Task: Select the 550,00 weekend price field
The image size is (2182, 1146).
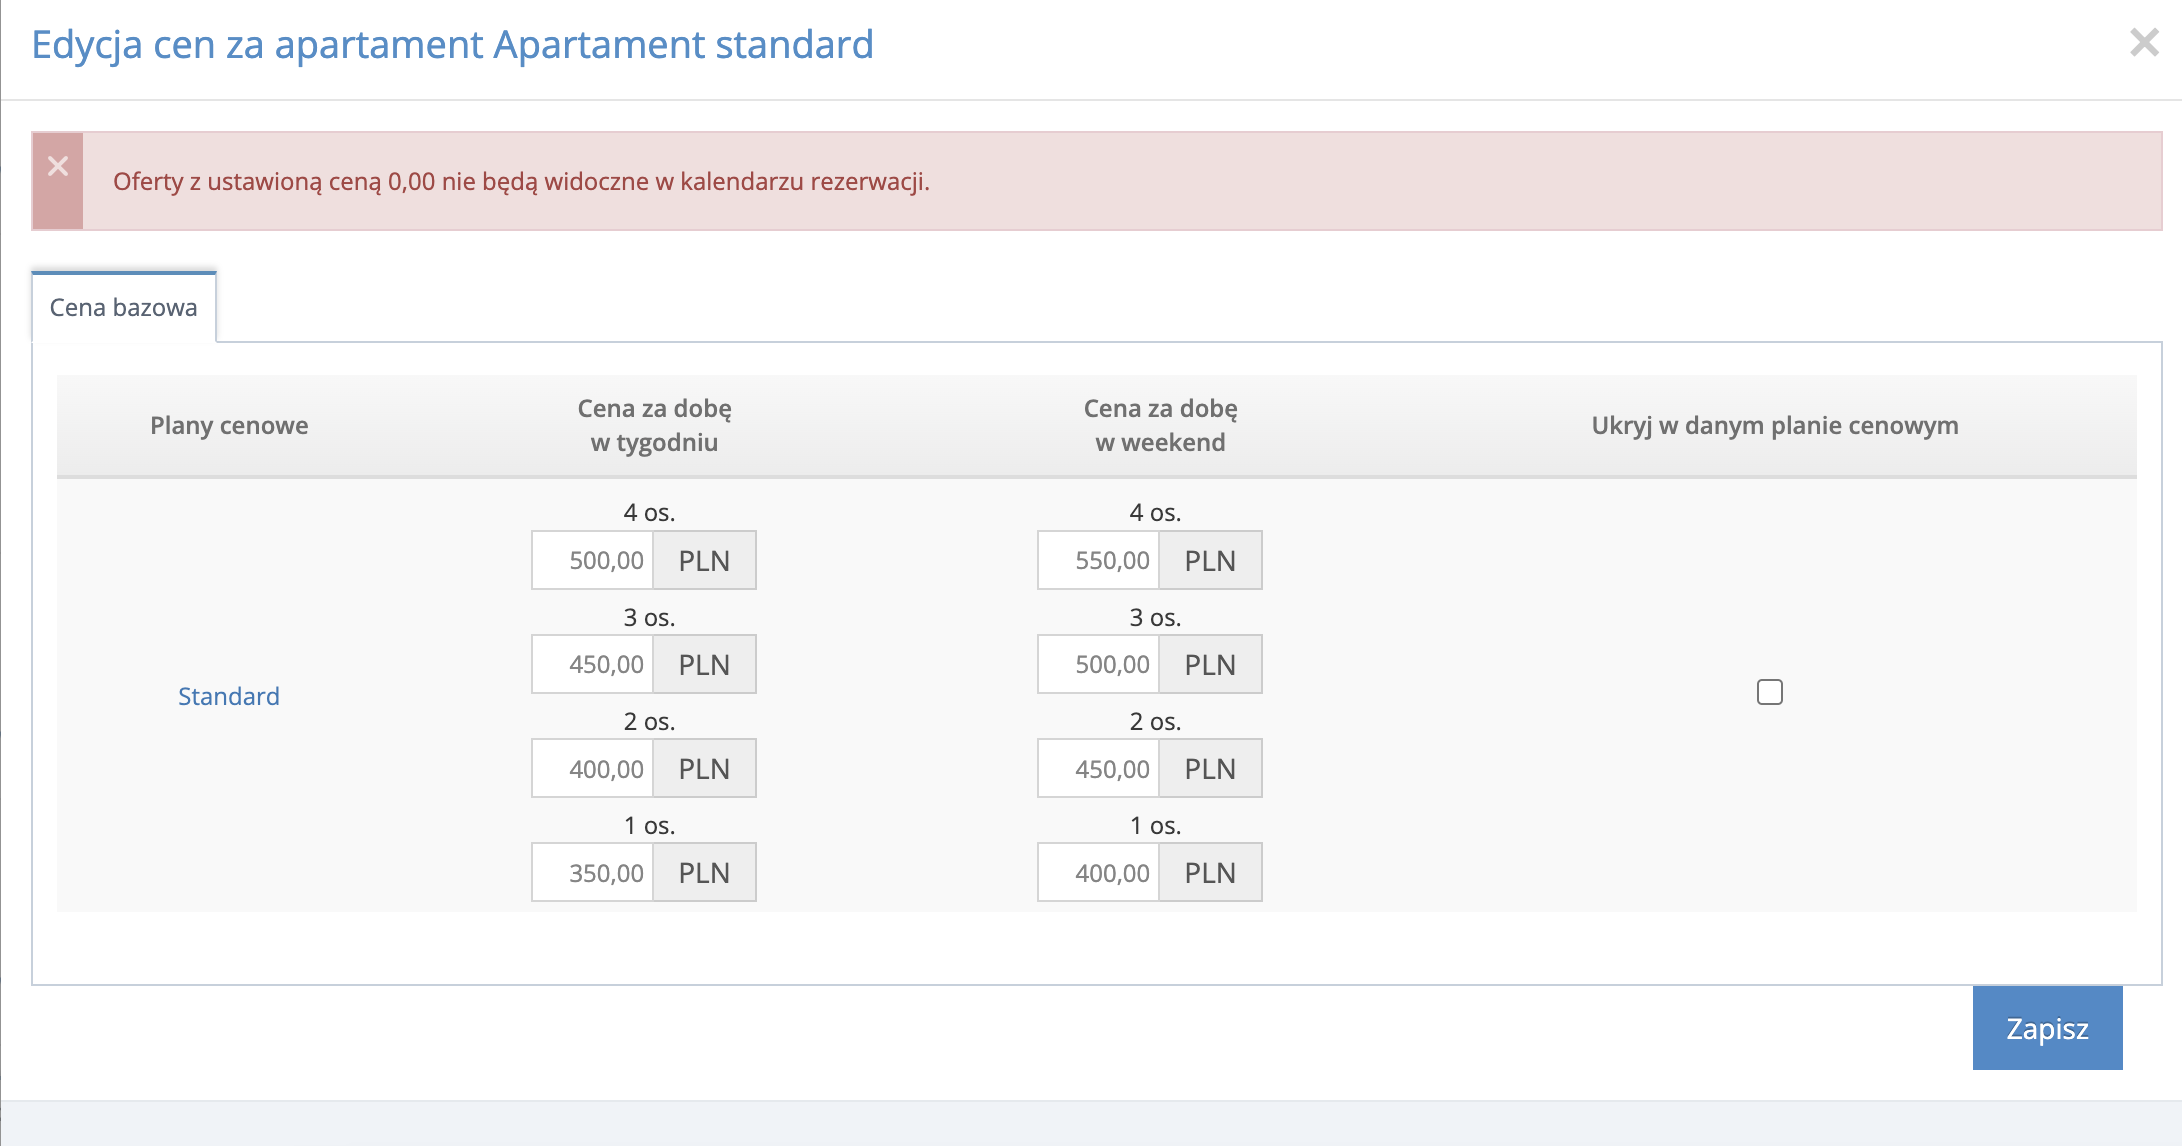Action: (x=1097, y=560)
